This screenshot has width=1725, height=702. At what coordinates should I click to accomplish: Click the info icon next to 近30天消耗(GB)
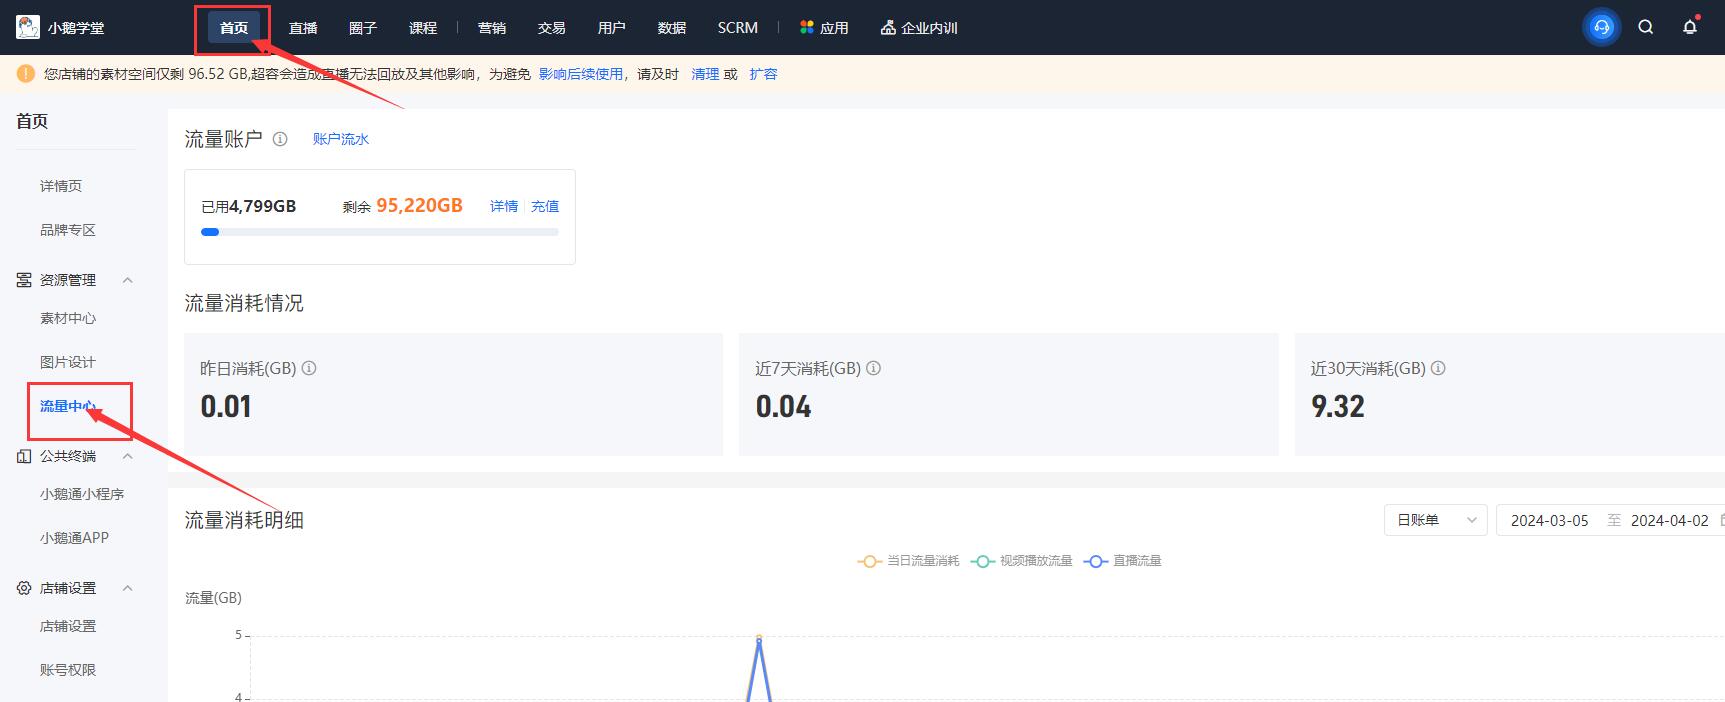tap(1438, 368)
